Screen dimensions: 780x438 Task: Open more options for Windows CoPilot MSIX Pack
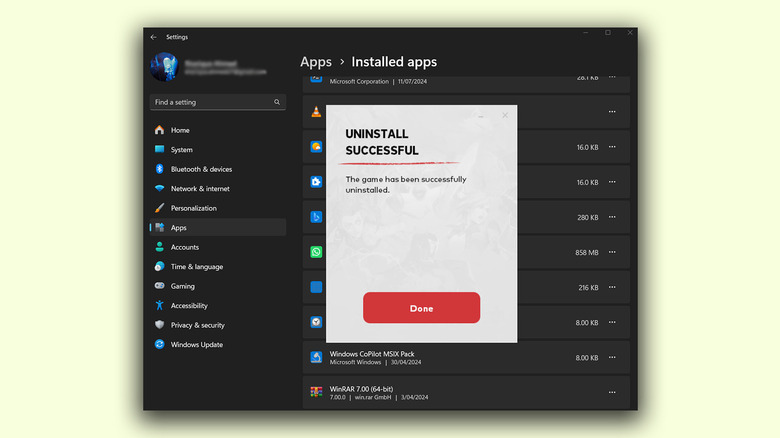coord(612,357)
